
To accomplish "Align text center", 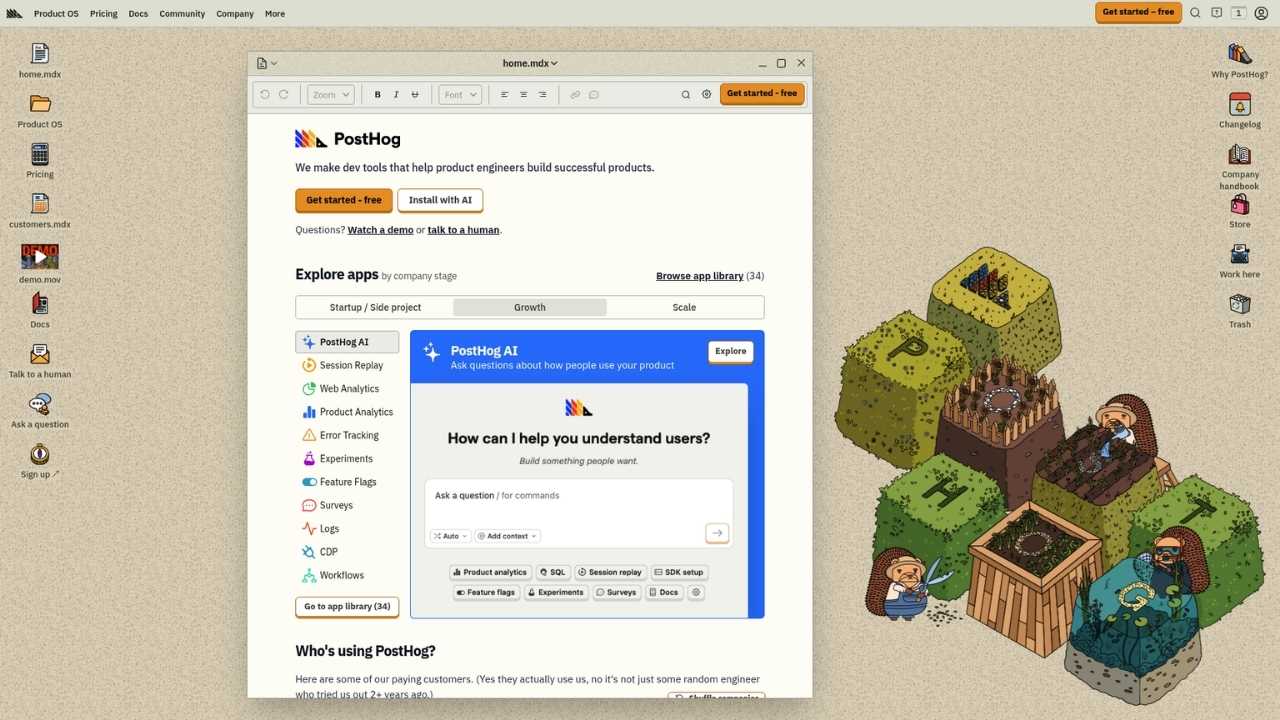I will (x=523, y=94).
